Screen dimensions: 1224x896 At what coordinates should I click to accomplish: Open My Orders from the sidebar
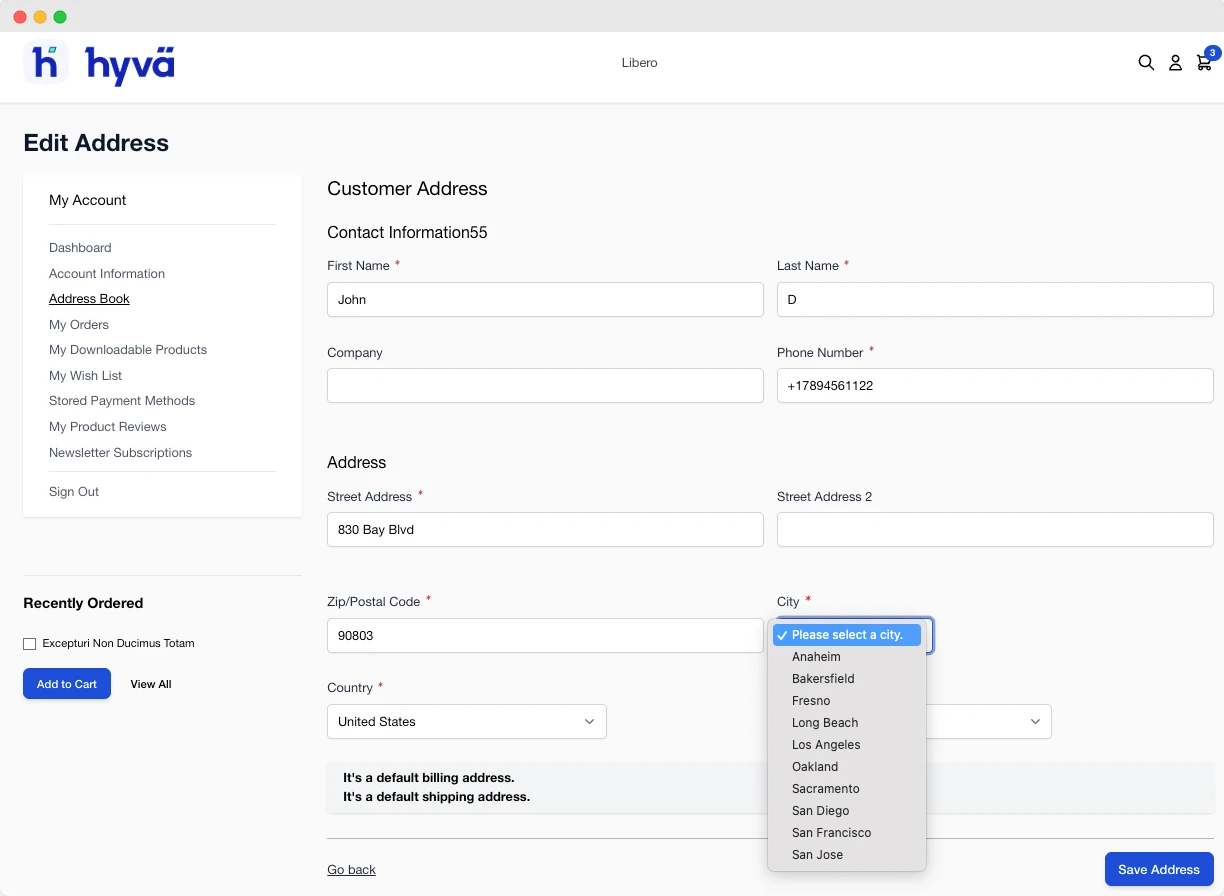(x=78, y=324)
